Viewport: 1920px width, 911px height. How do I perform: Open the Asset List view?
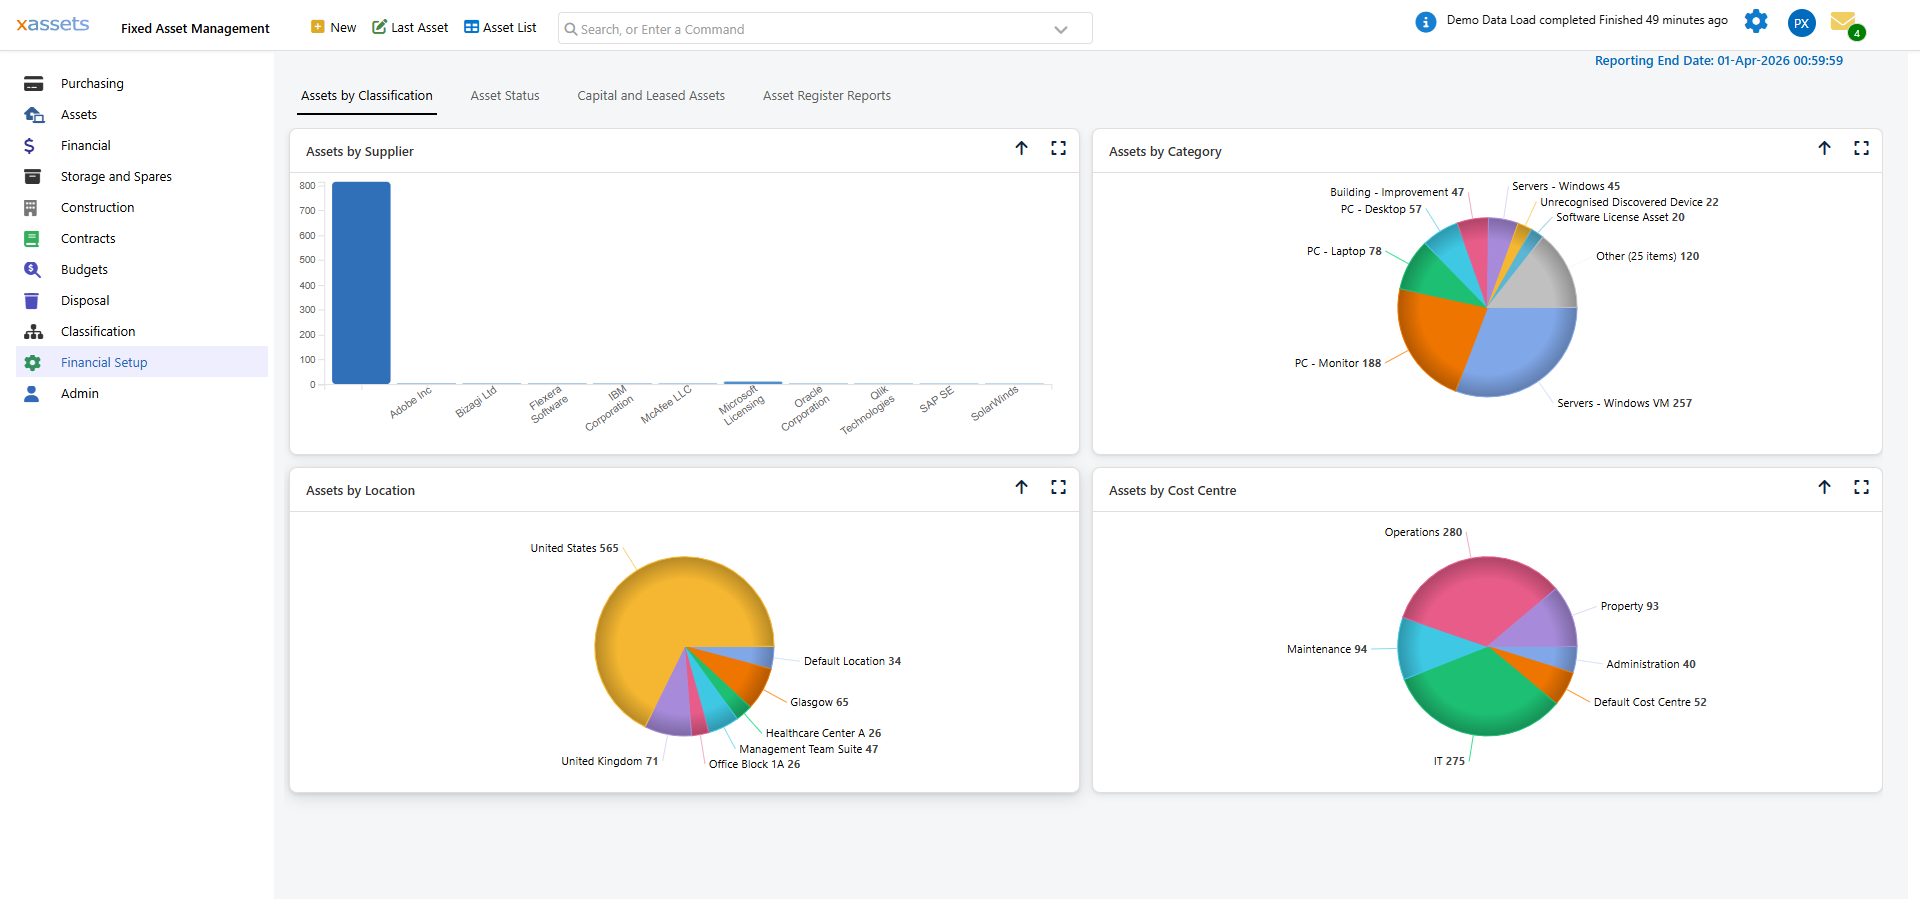[500, 27]
